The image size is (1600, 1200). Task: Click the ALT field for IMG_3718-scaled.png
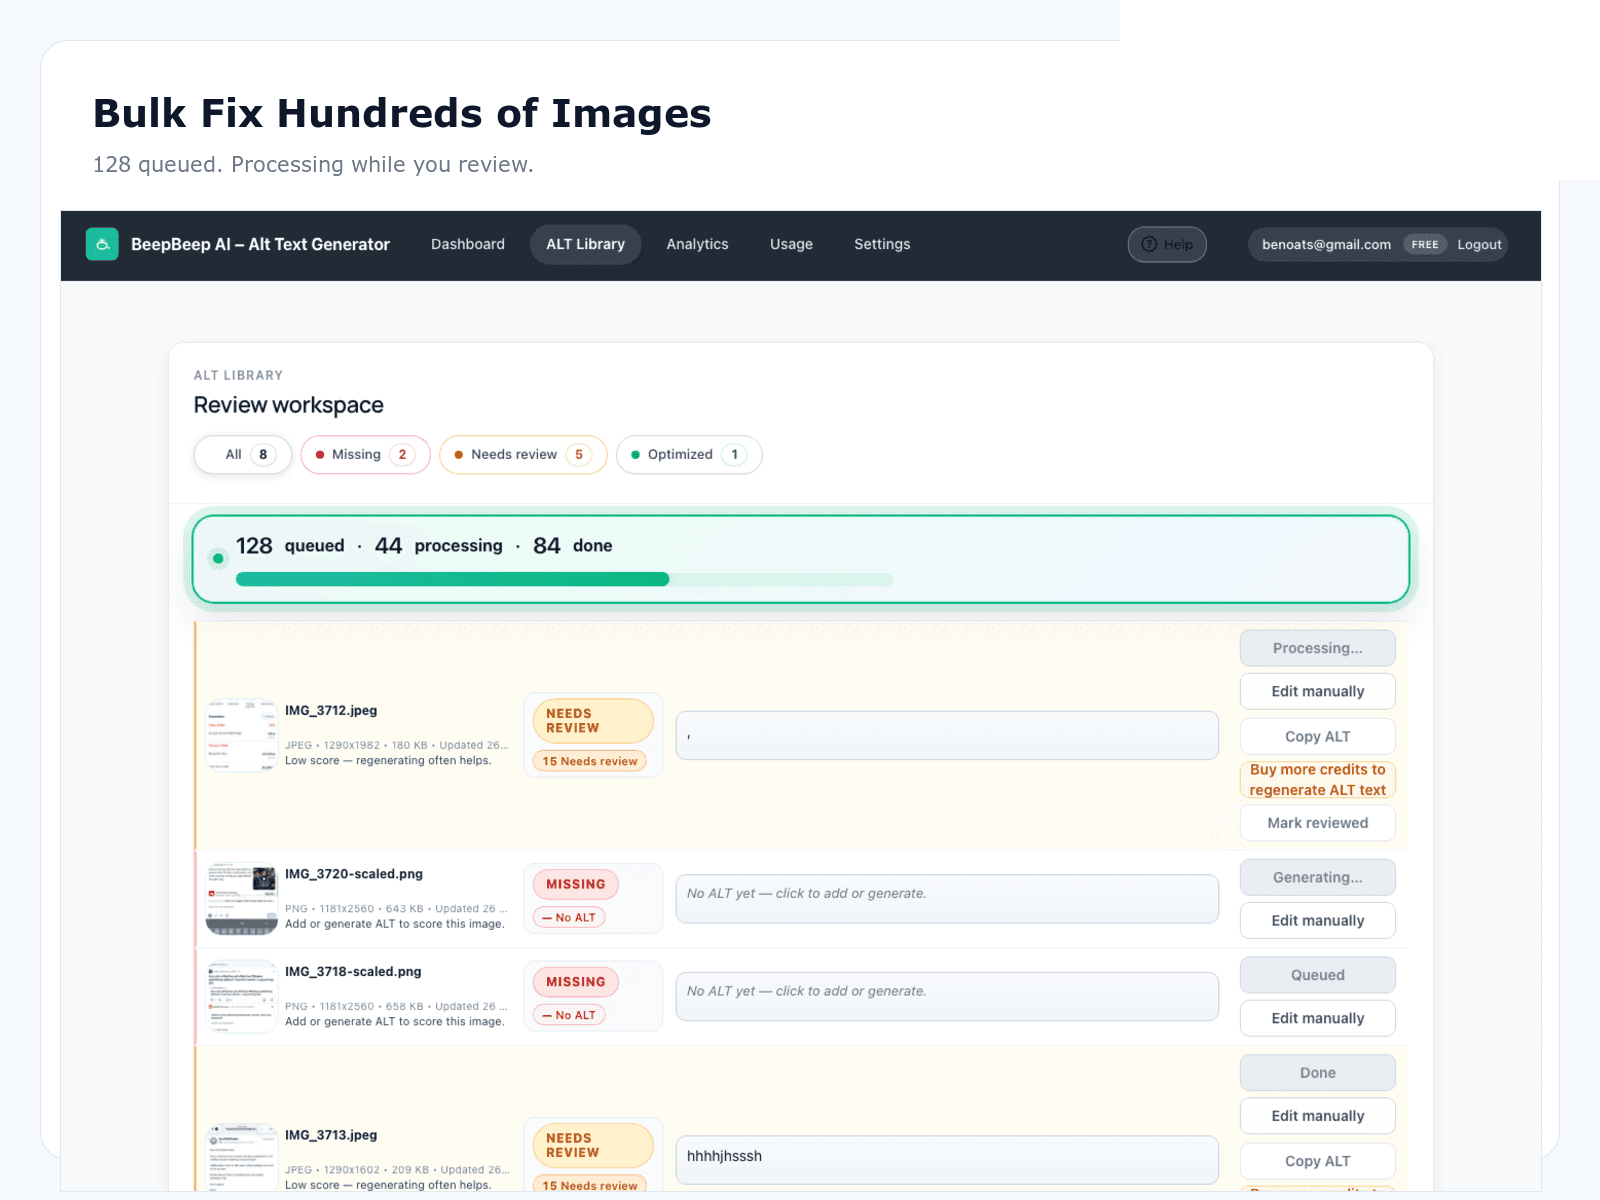(x=947, y=997)
